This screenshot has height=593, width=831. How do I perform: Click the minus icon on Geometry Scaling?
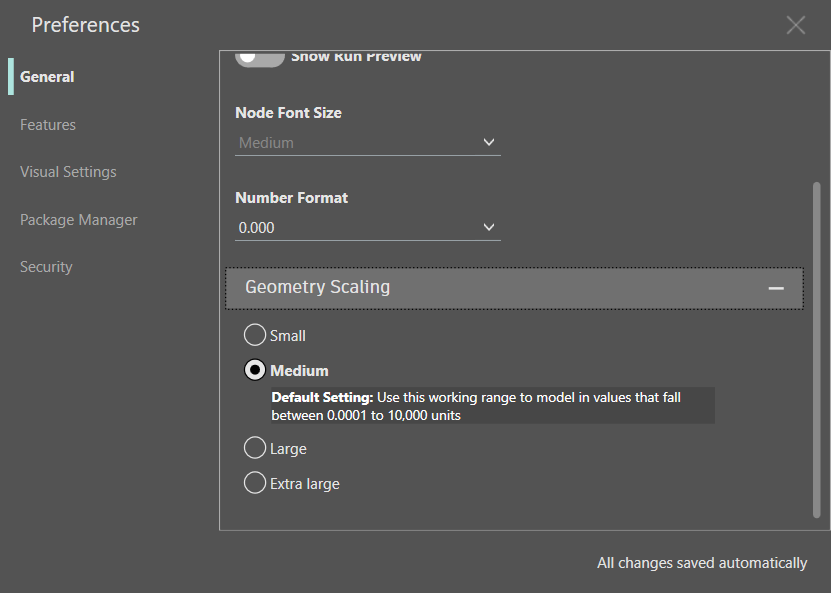[776, 288]
